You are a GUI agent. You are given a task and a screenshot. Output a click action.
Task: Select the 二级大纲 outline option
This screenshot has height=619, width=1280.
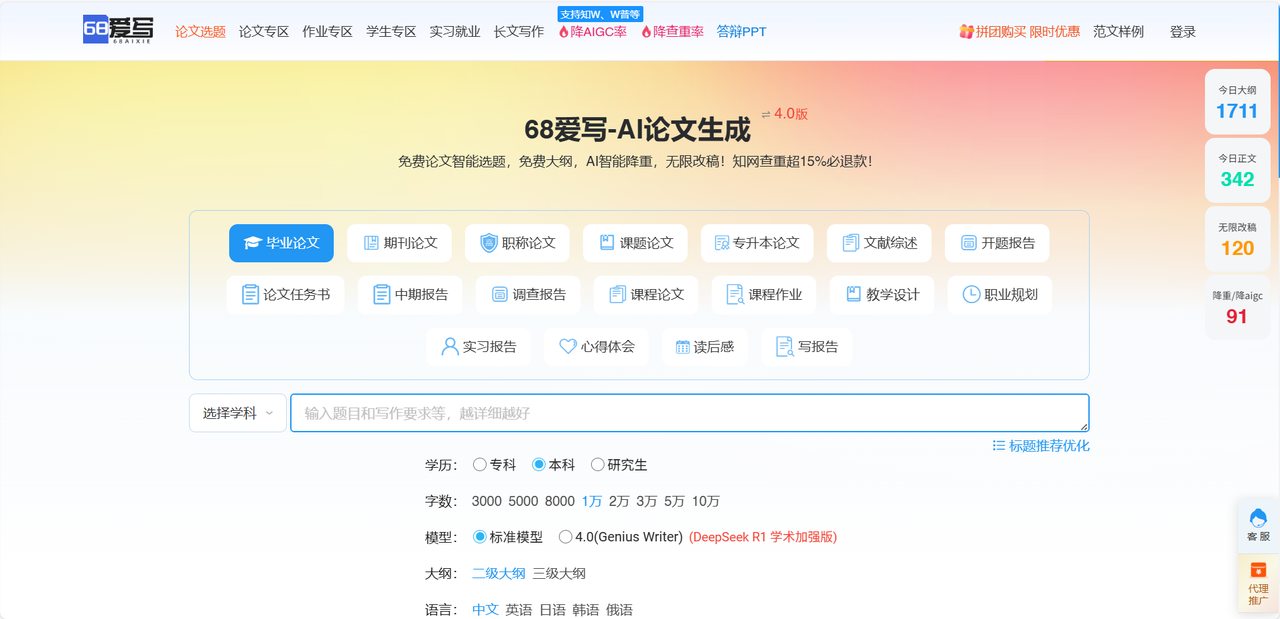click(499, 573)
